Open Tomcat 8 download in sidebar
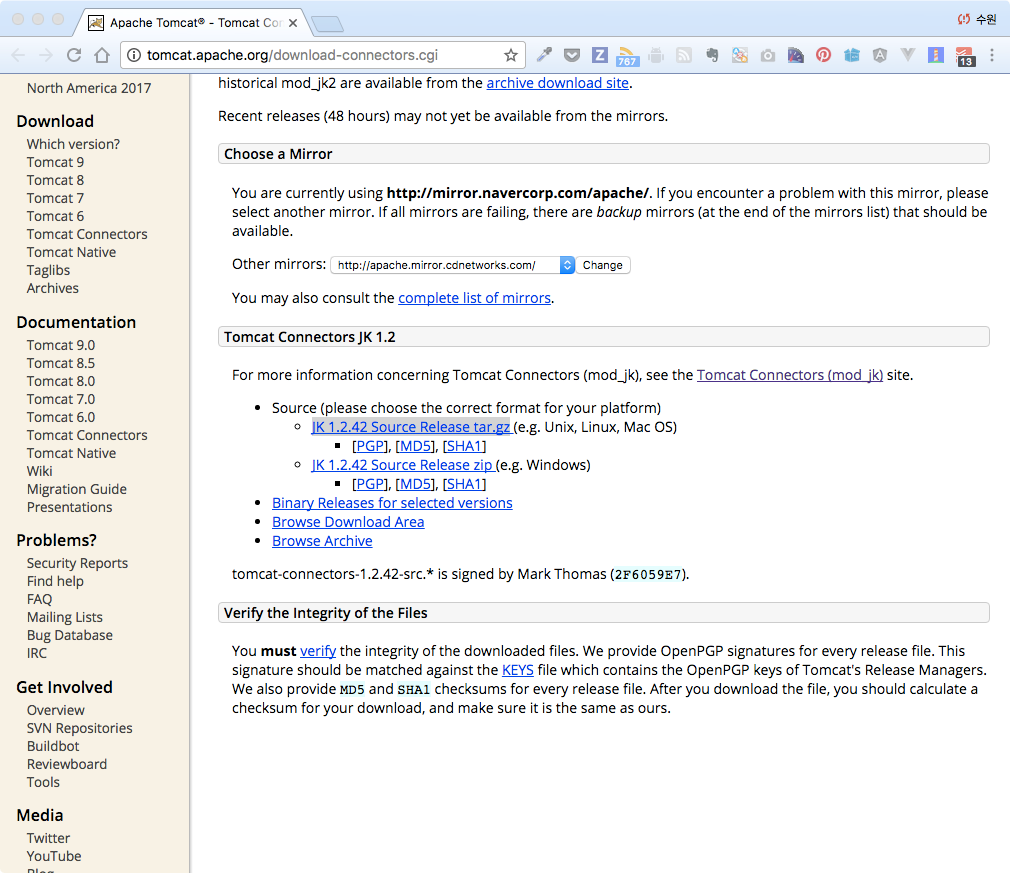The width and height of the screenshot is (1010, 873). (x=55, y=180)
